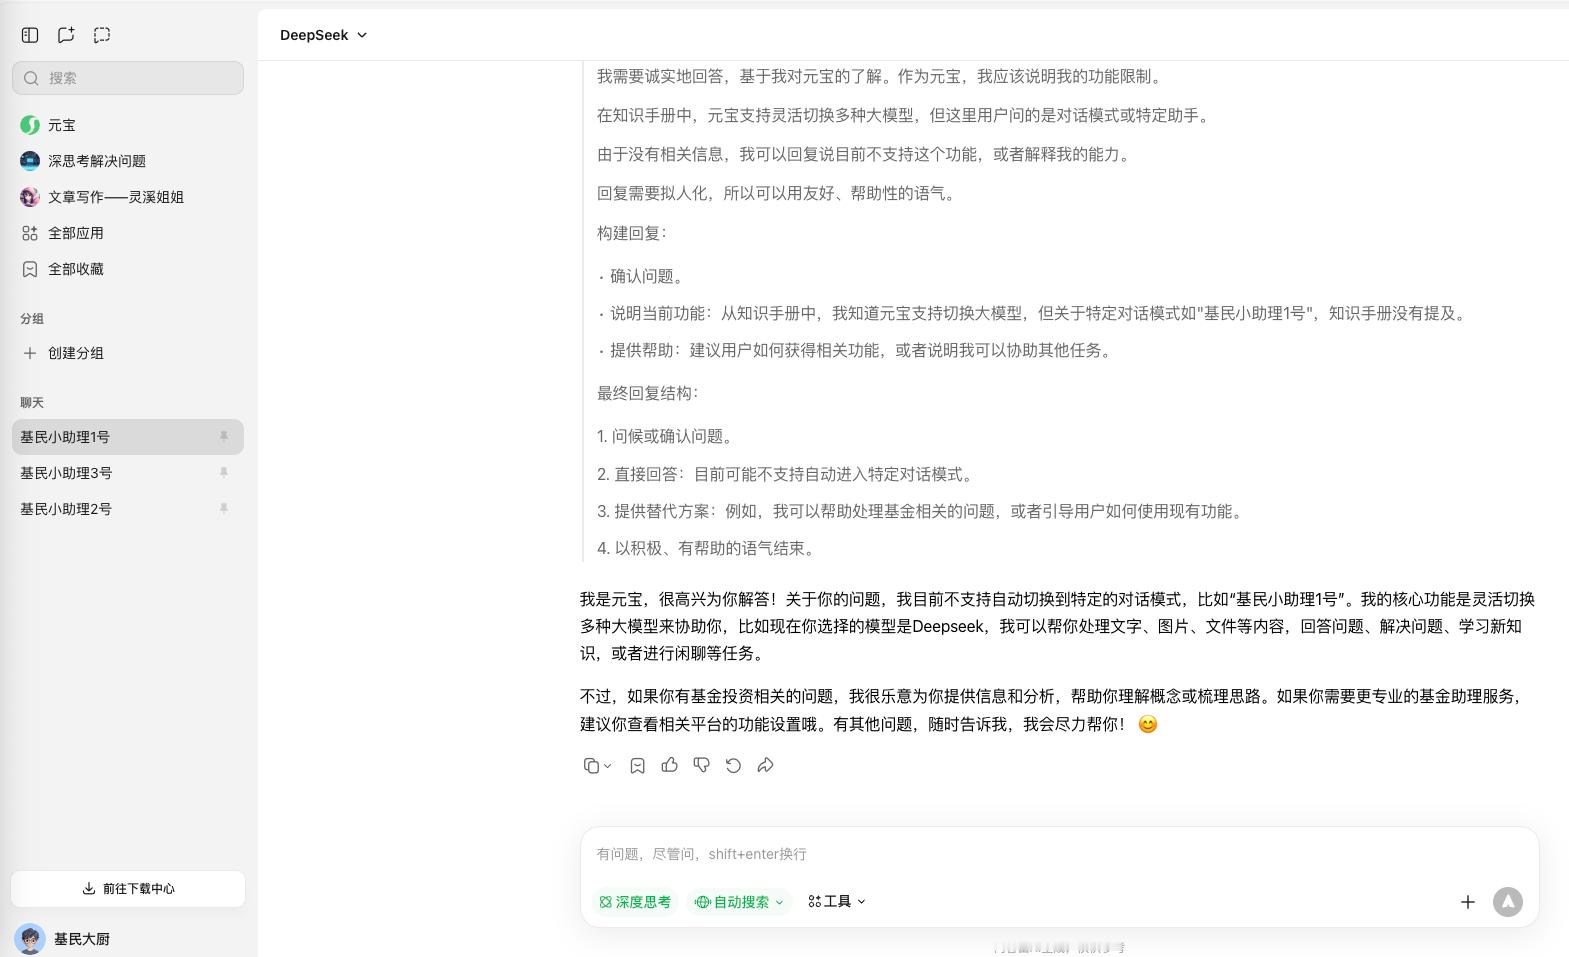Open the DeepSeek model dropdown

(x=324, y=35)
